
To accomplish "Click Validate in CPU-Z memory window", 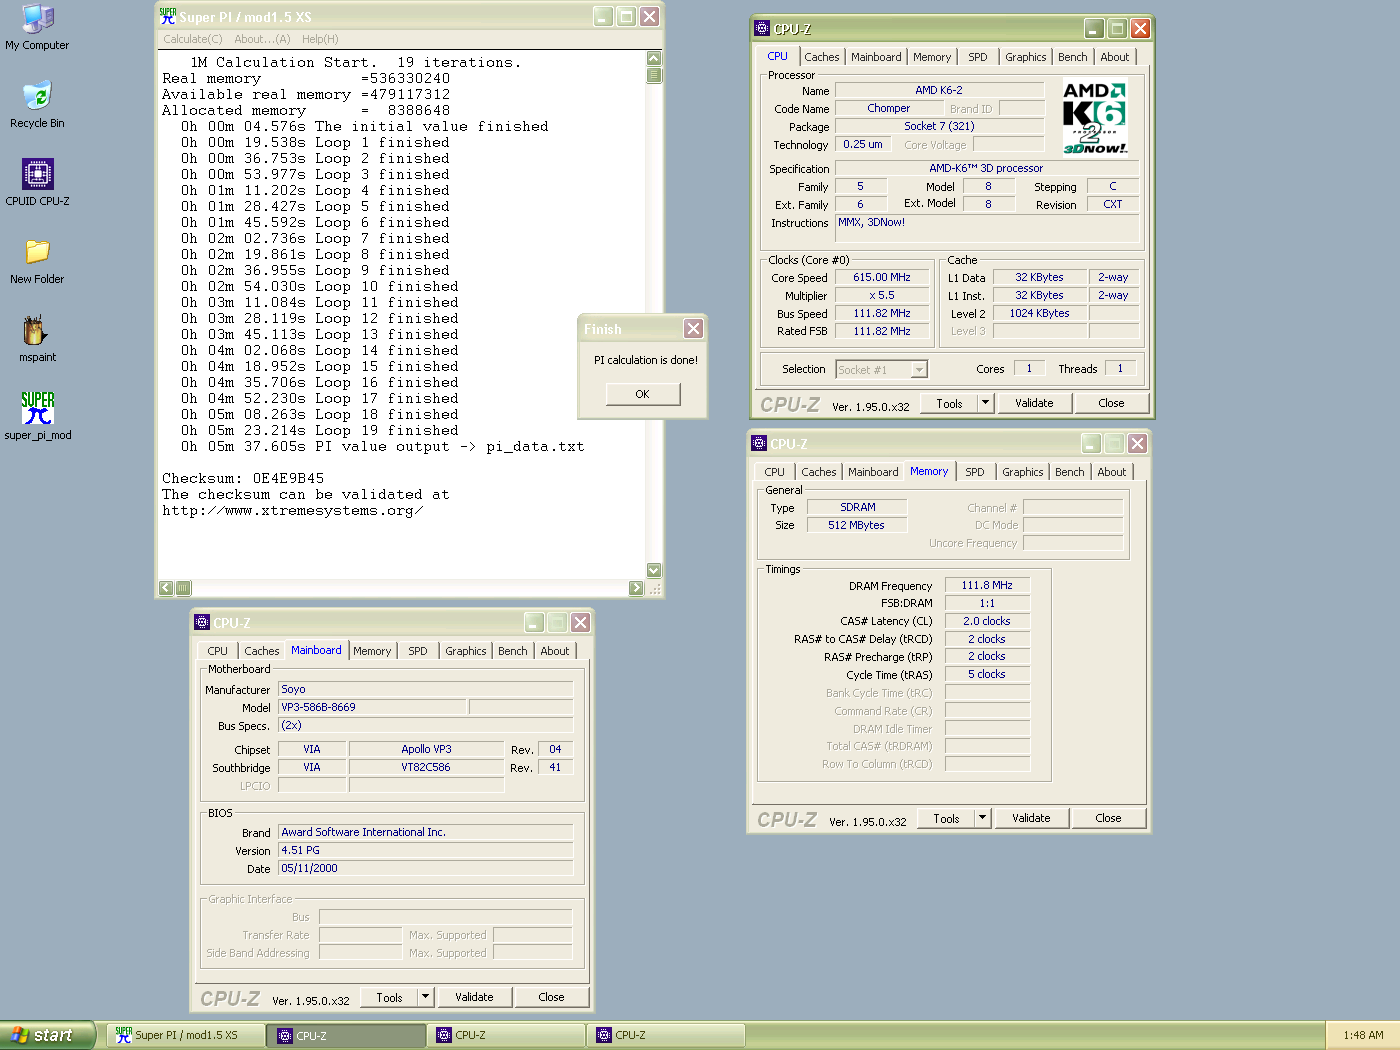I will (x=1032, y=818).
